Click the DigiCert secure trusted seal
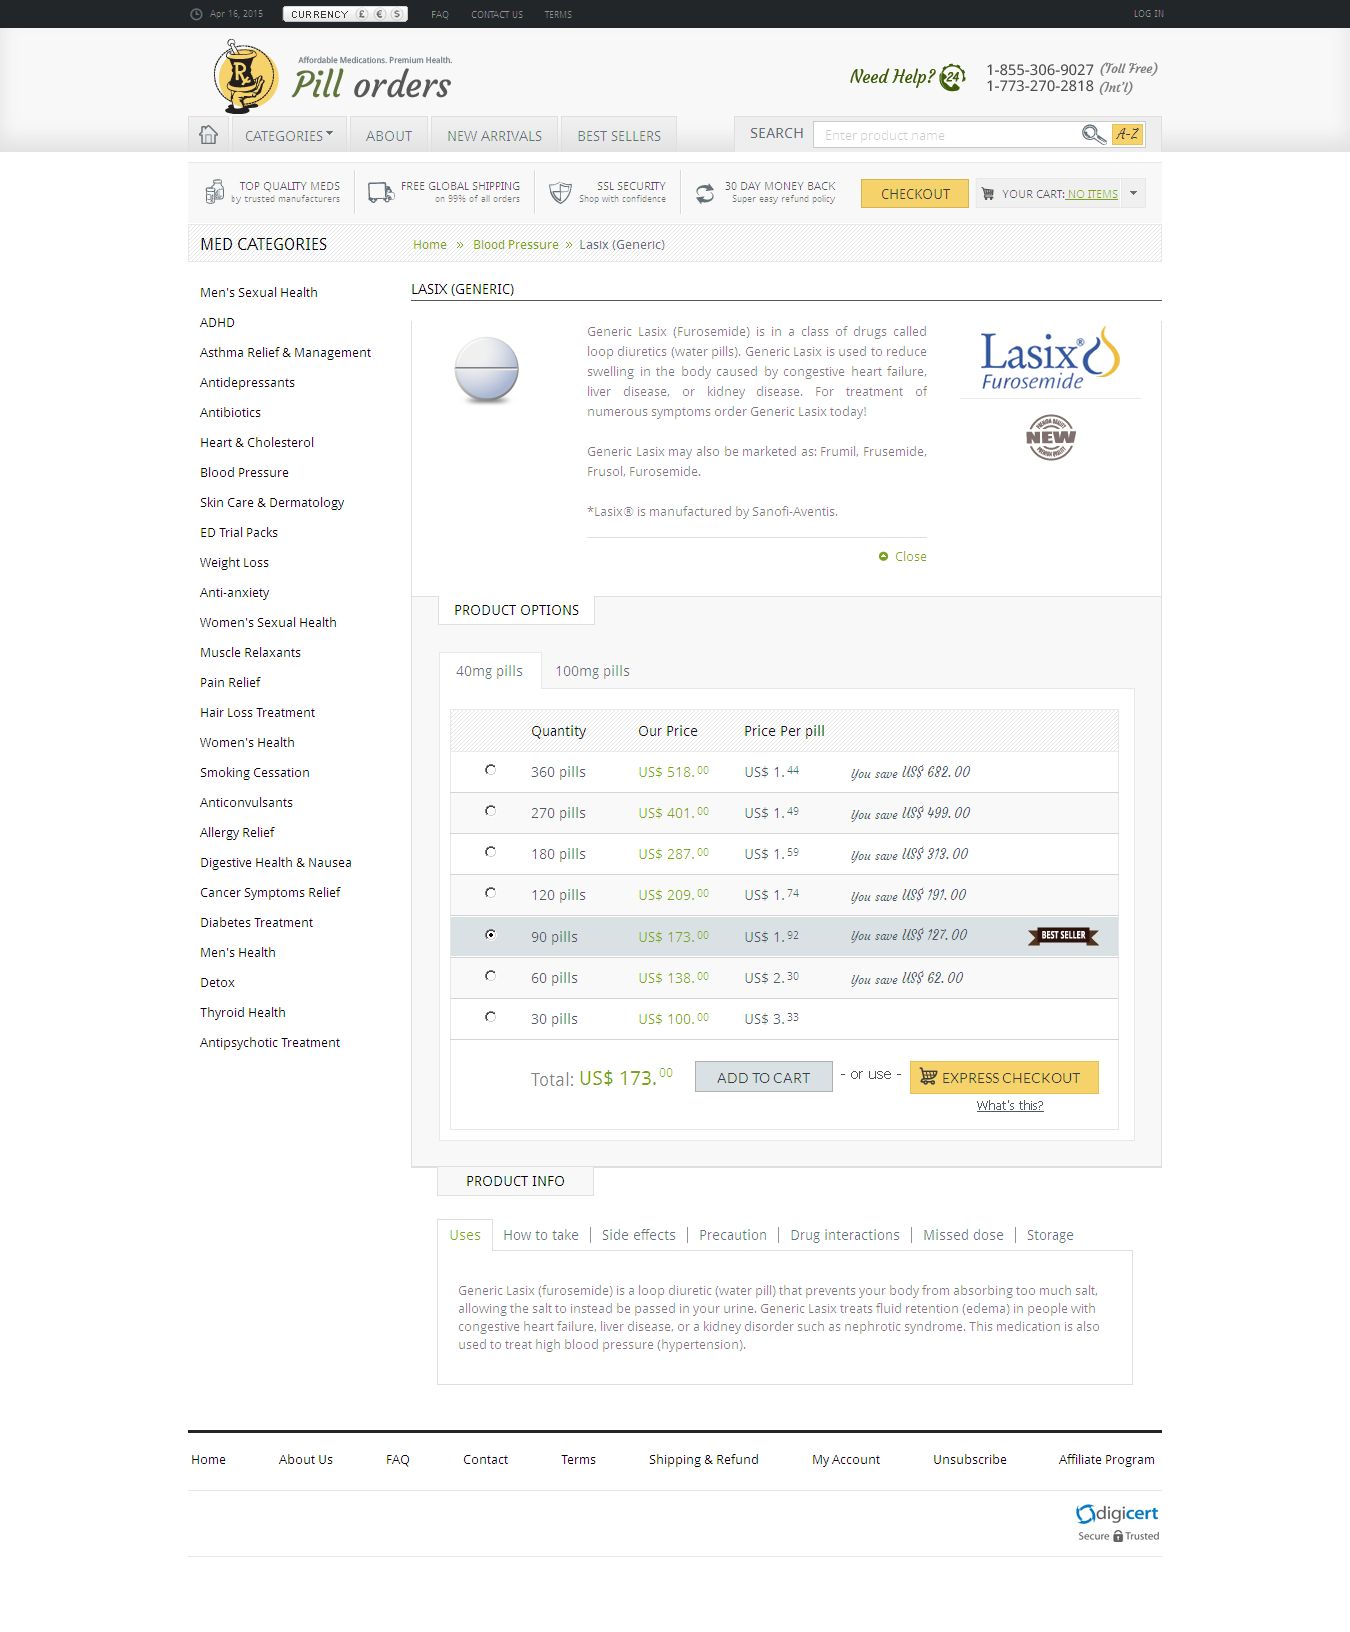 pyautogui.click(x=1118, y=1522)
